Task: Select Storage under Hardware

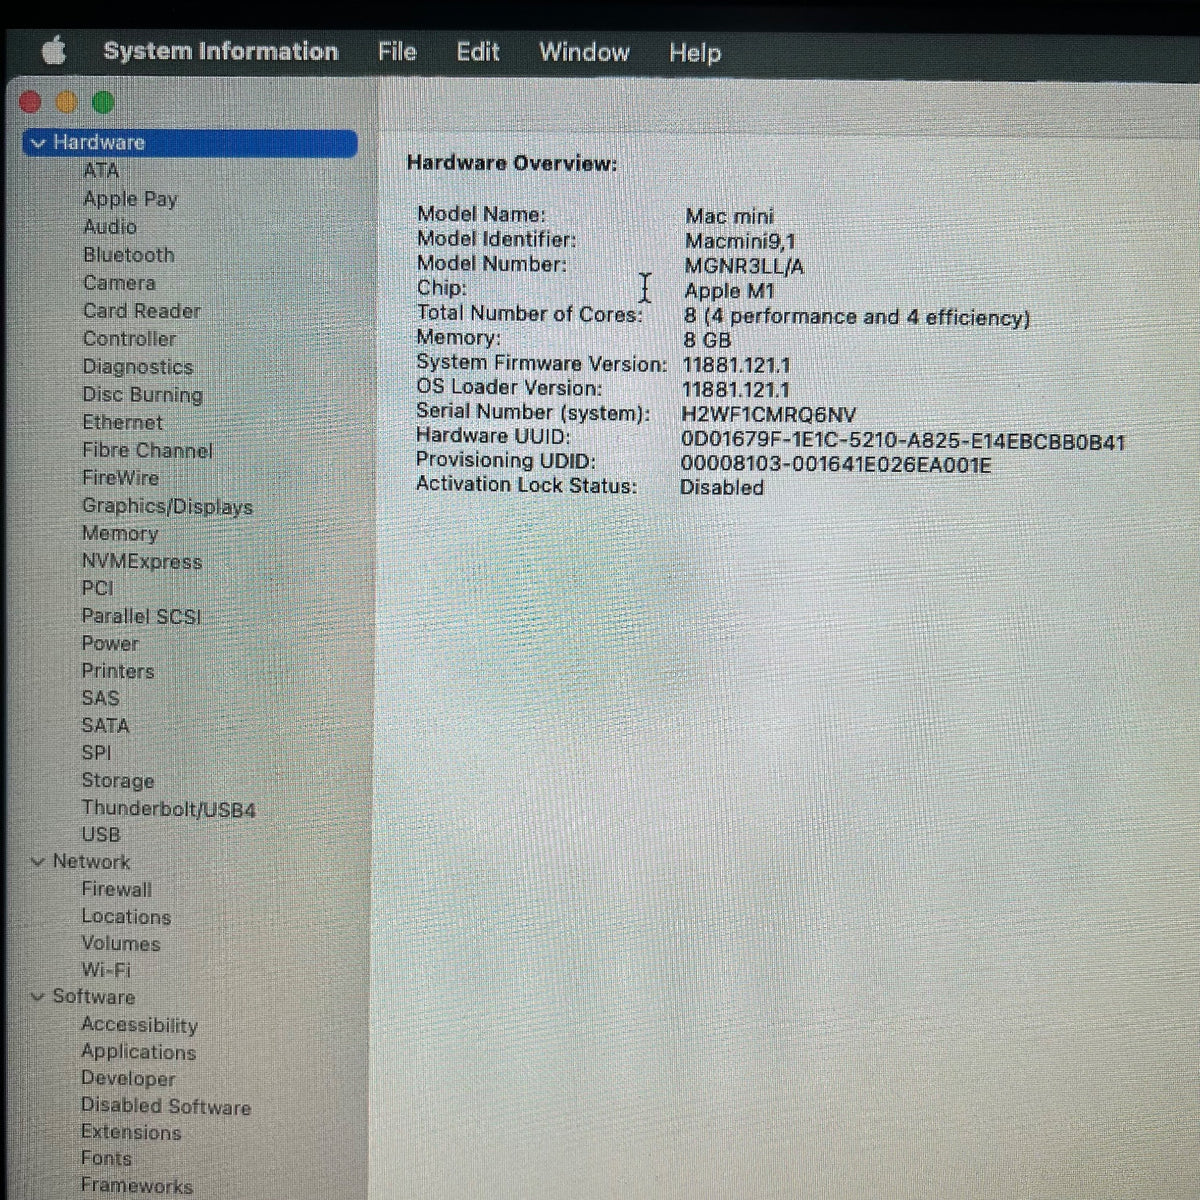Action: [x=118, y=781]
